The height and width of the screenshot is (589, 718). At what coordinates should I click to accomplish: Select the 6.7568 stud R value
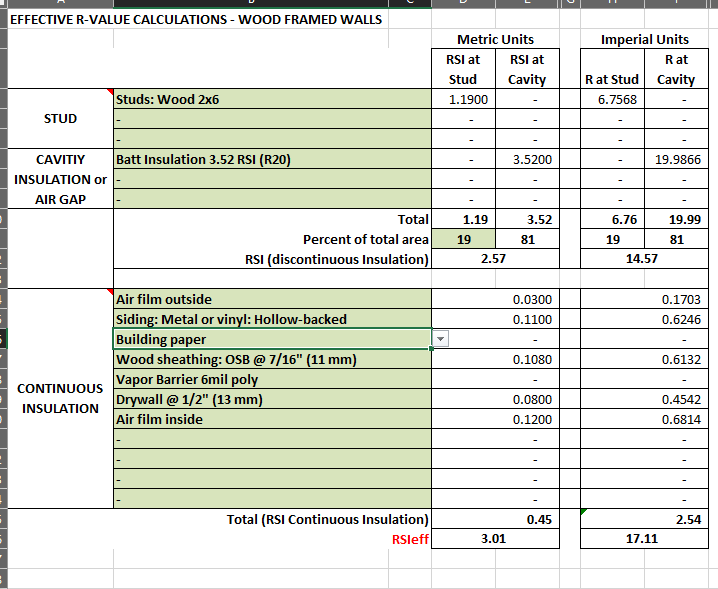pos(612,99)
